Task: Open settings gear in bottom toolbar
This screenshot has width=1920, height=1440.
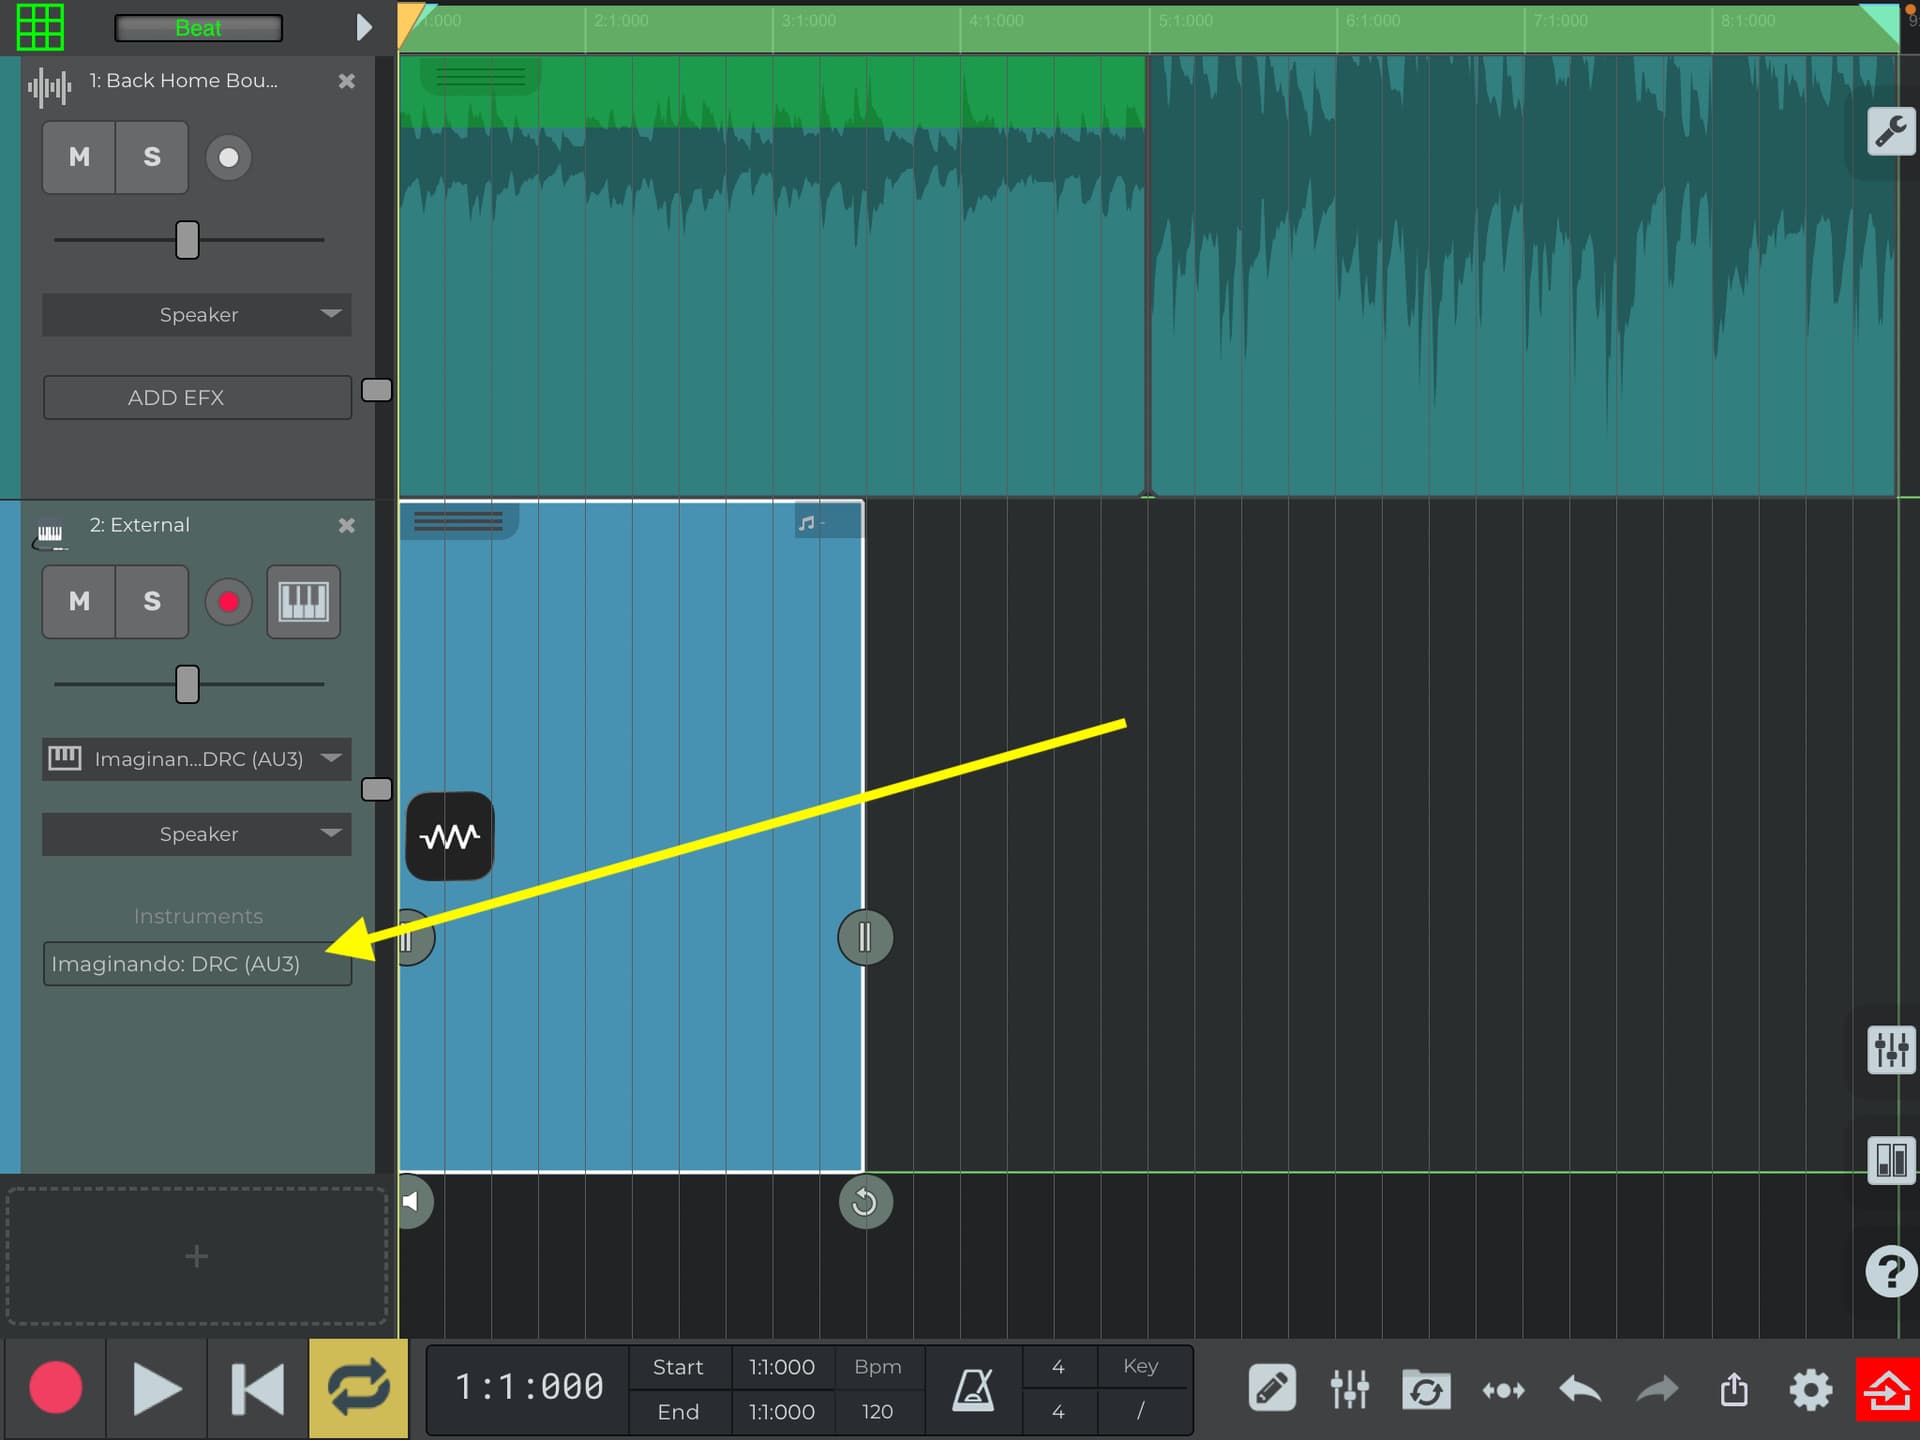Action: (x=1810, y=1389)
